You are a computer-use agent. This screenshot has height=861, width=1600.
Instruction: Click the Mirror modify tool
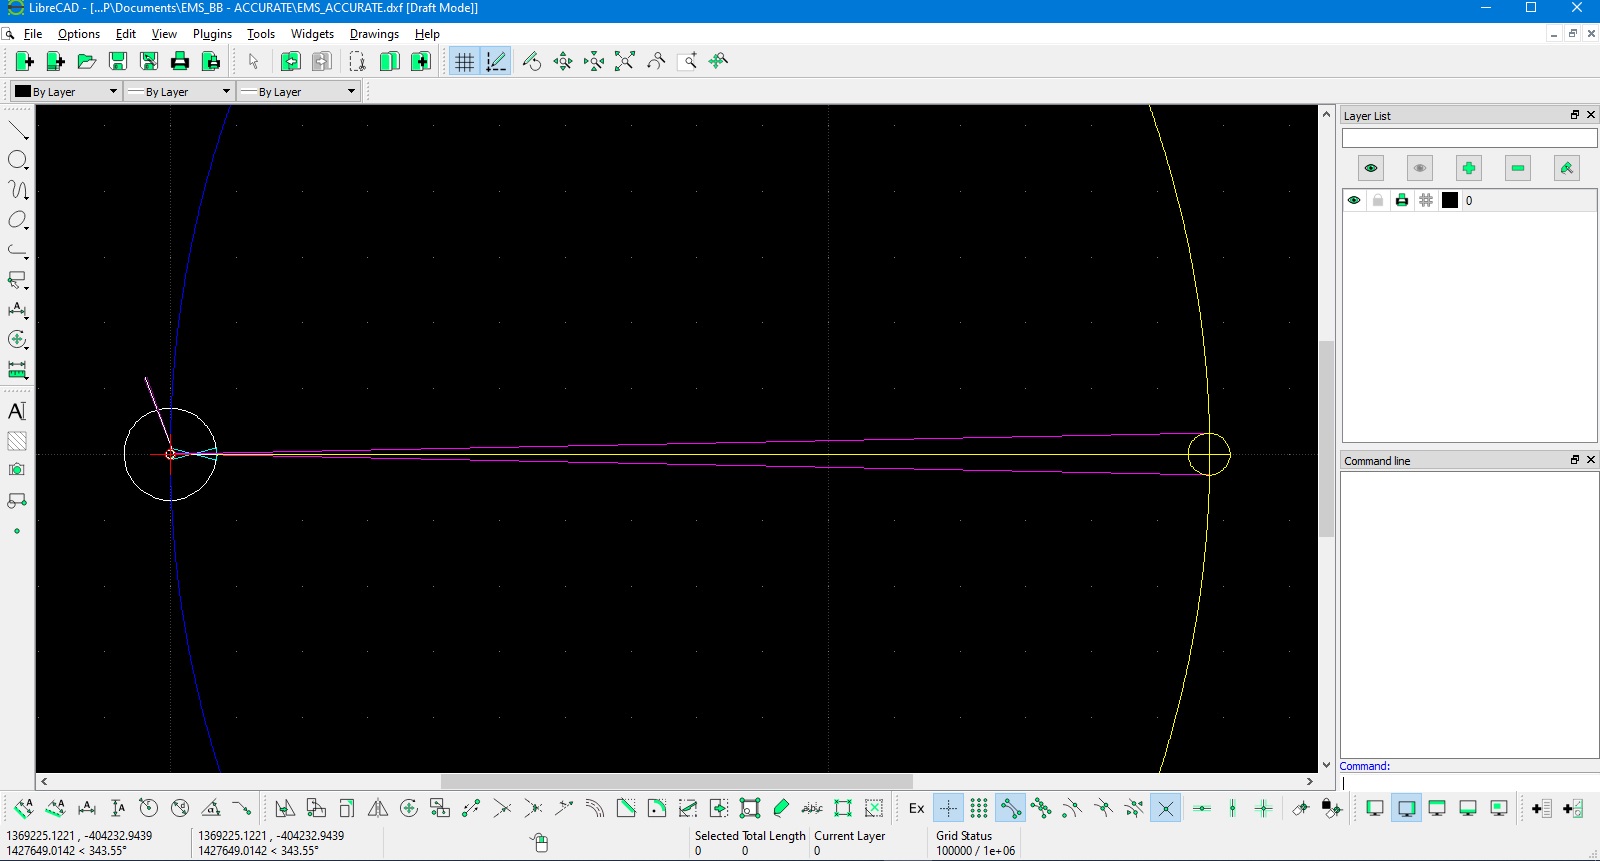coord(378,808)
